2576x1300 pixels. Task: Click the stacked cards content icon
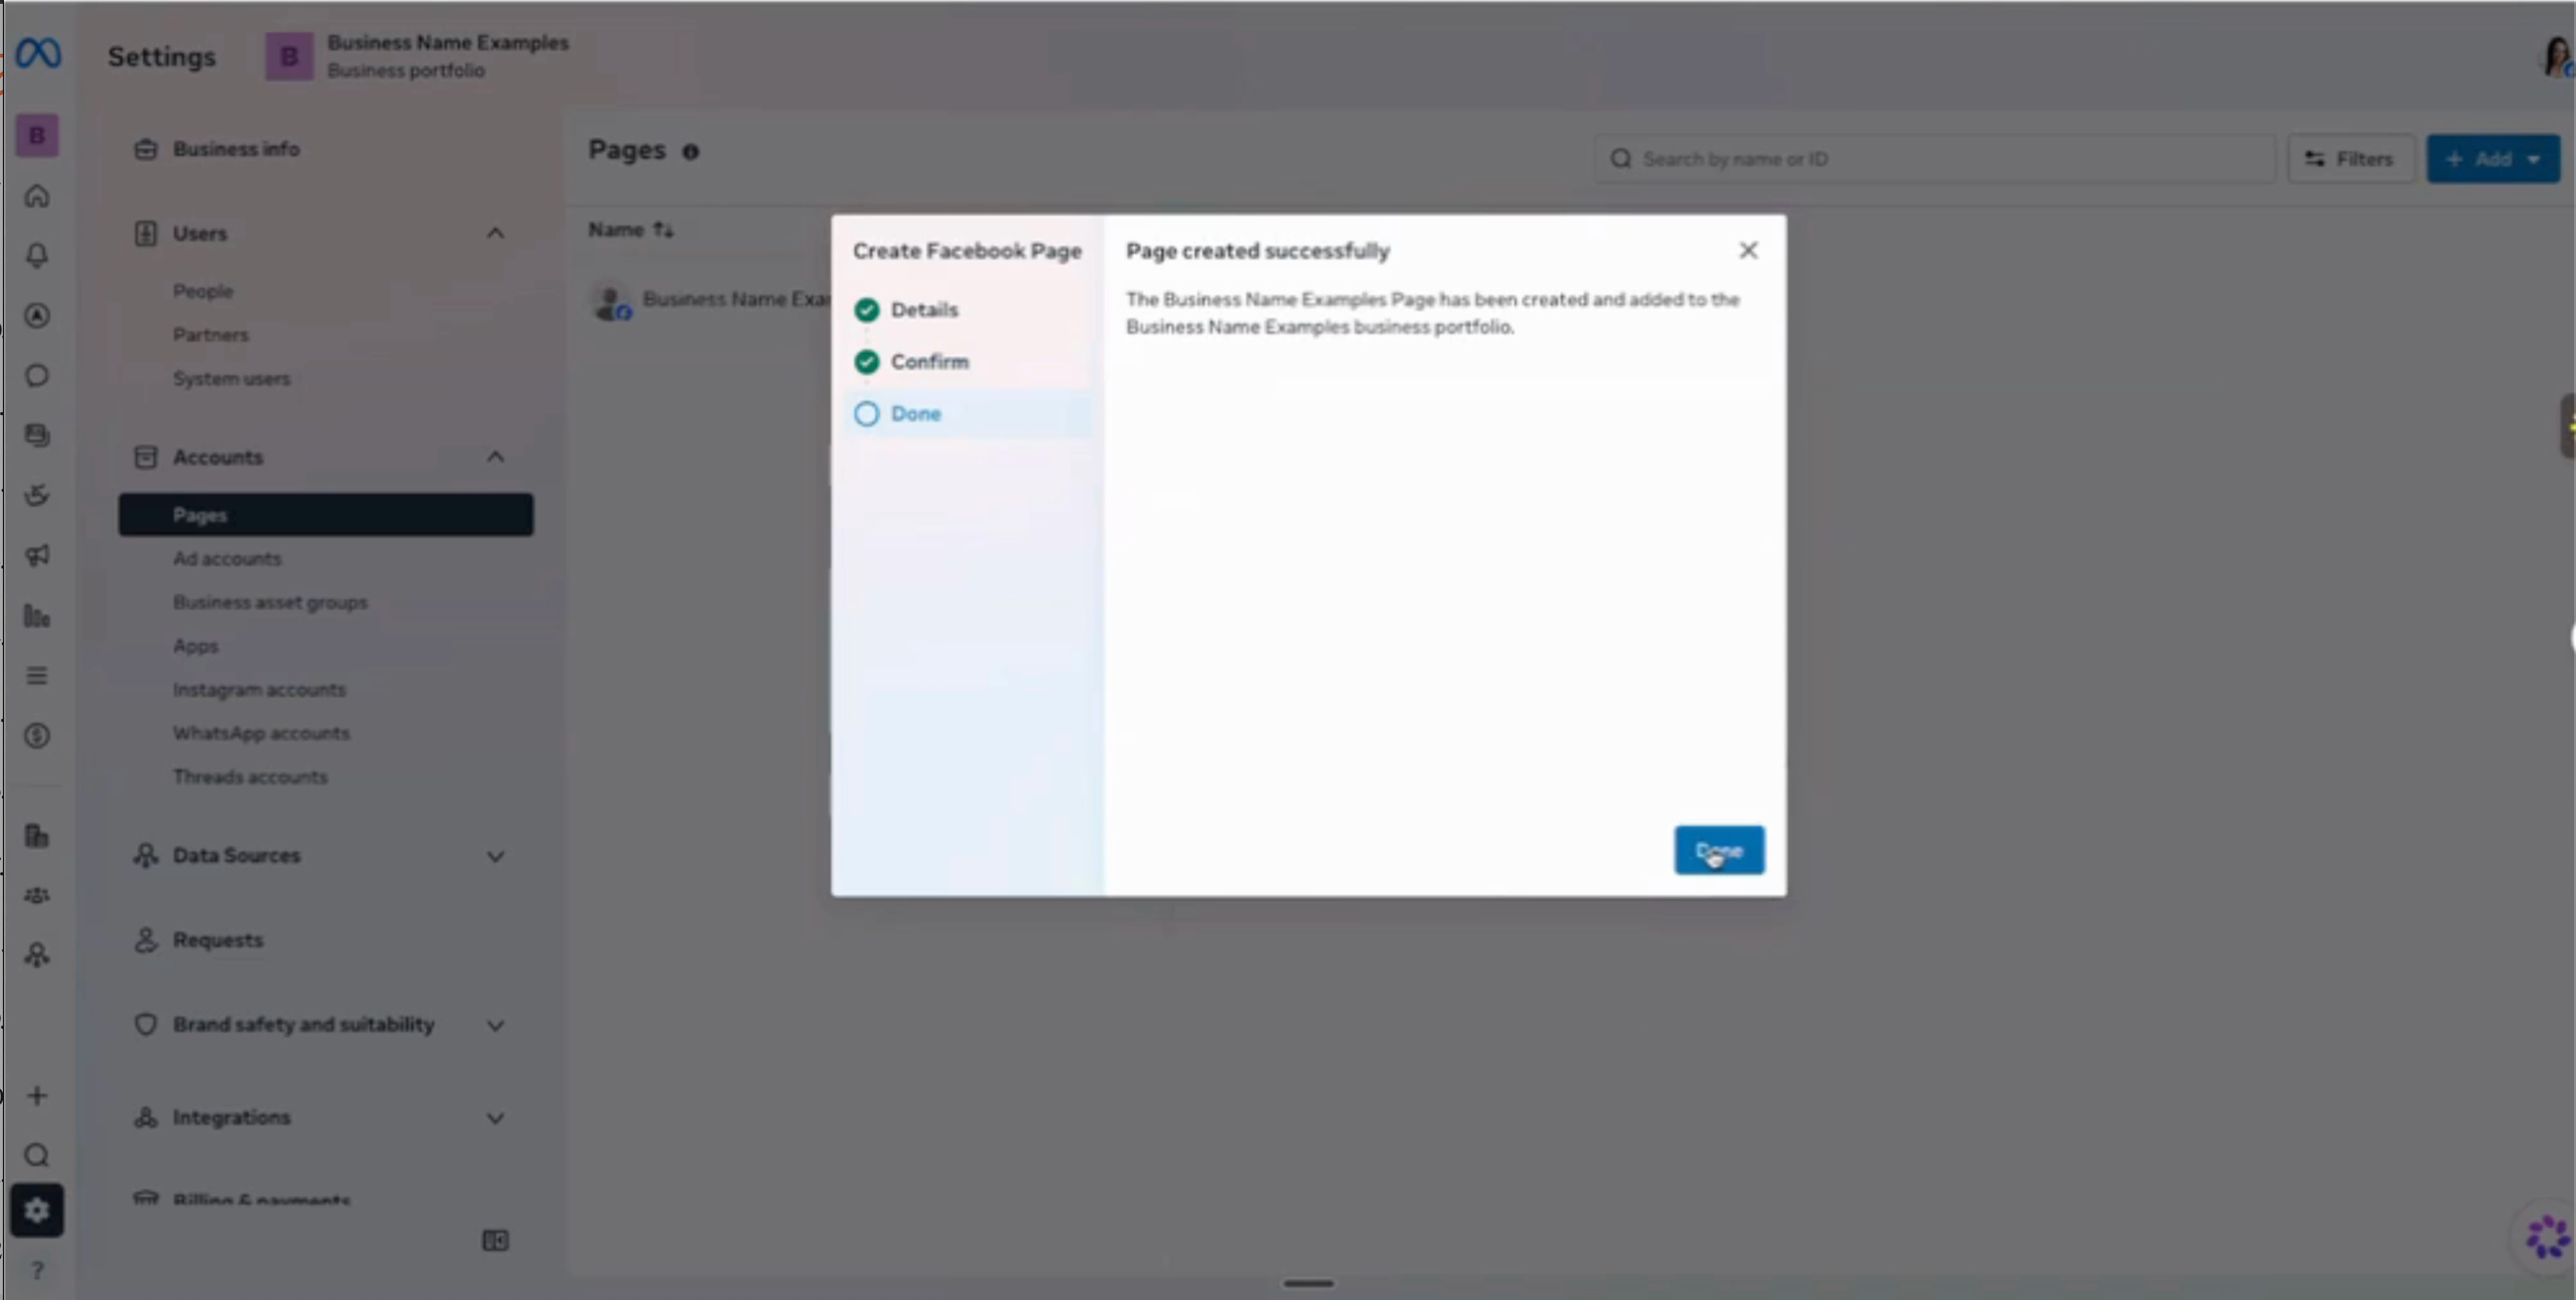click(37, 435)
